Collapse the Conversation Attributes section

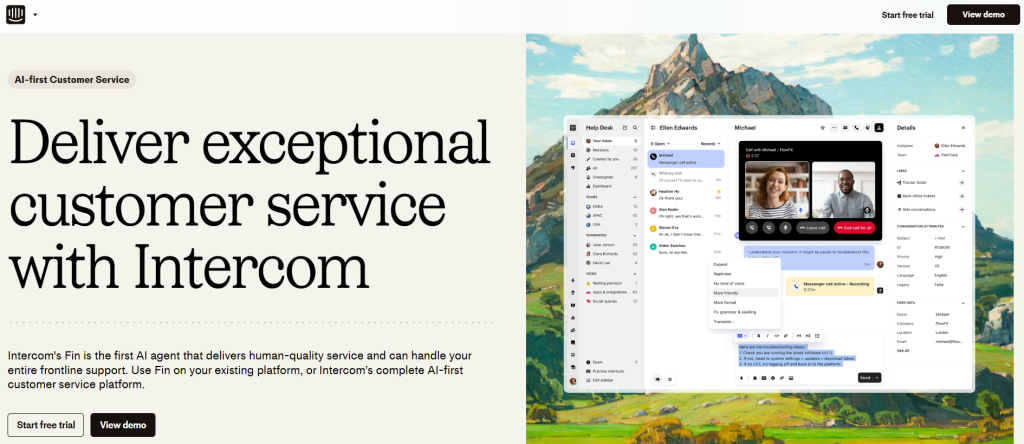coord(963,227)
